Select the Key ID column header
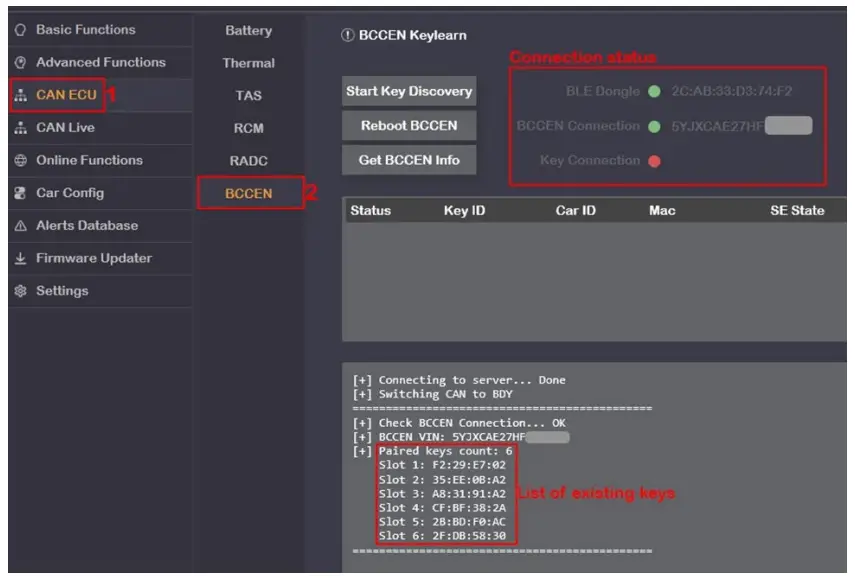Screen dimensions: 855x578 464,211
